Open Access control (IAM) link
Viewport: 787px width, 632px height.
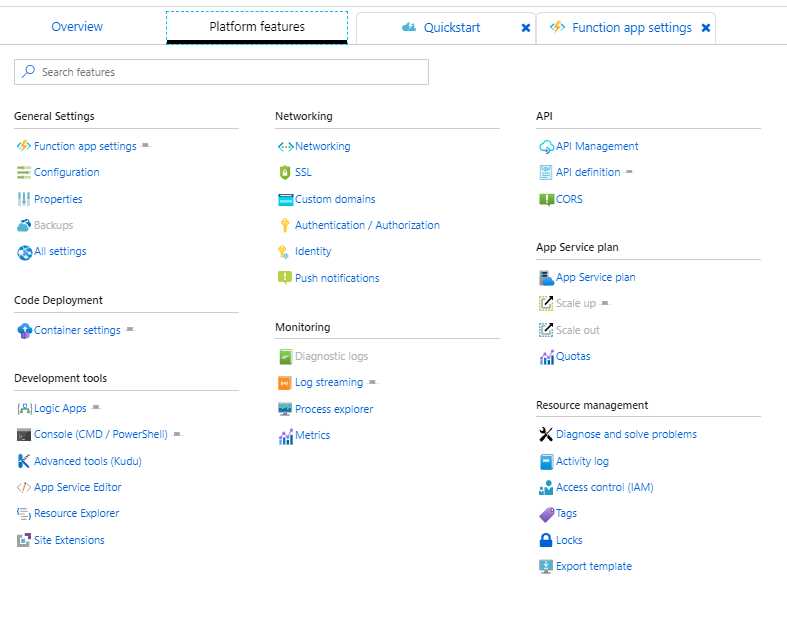(605, 487)
